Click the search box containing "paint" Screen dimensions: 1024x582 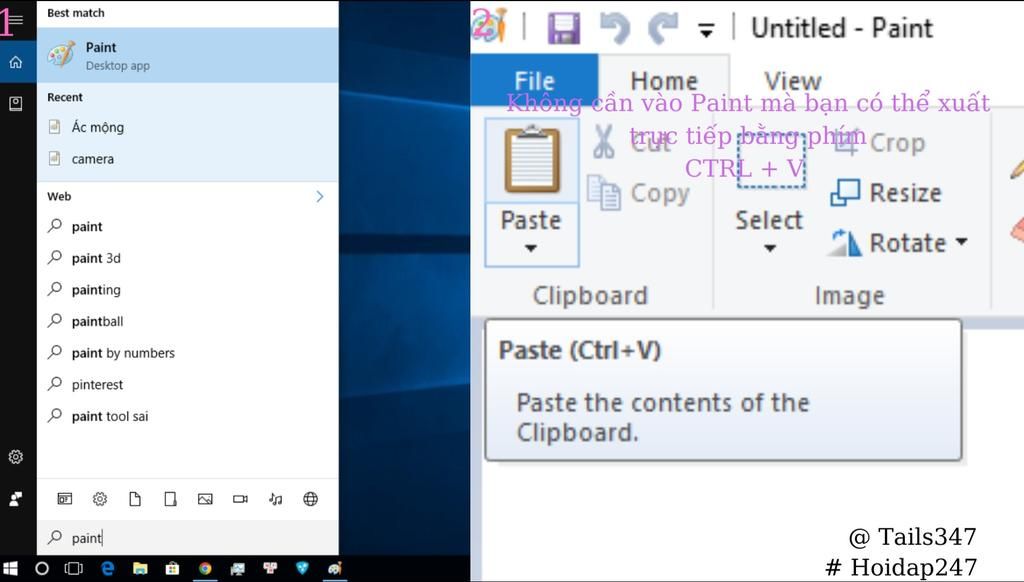coord(187,538)
